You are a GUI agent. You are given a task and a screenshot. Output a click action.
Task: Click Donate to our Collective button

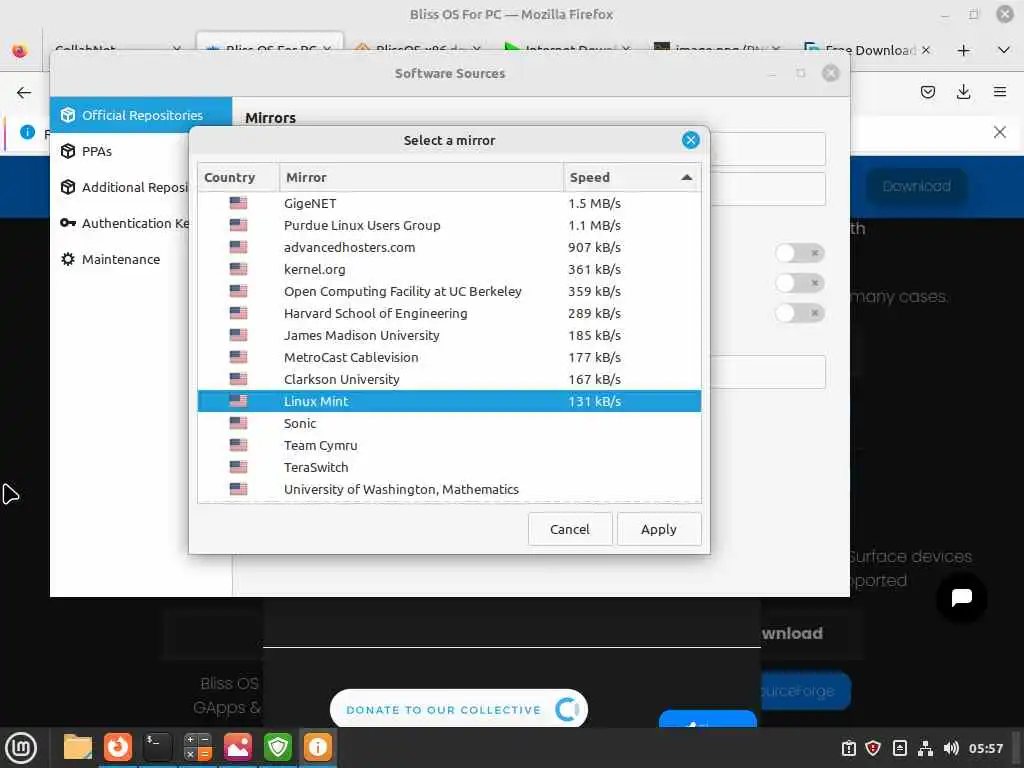tap(458, 709)
